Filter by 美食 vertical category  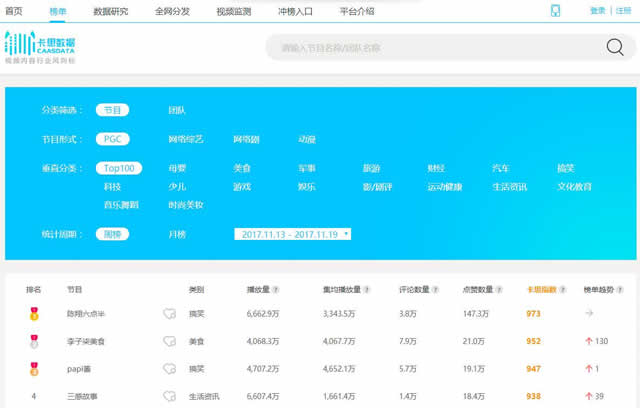click(242, 168)
